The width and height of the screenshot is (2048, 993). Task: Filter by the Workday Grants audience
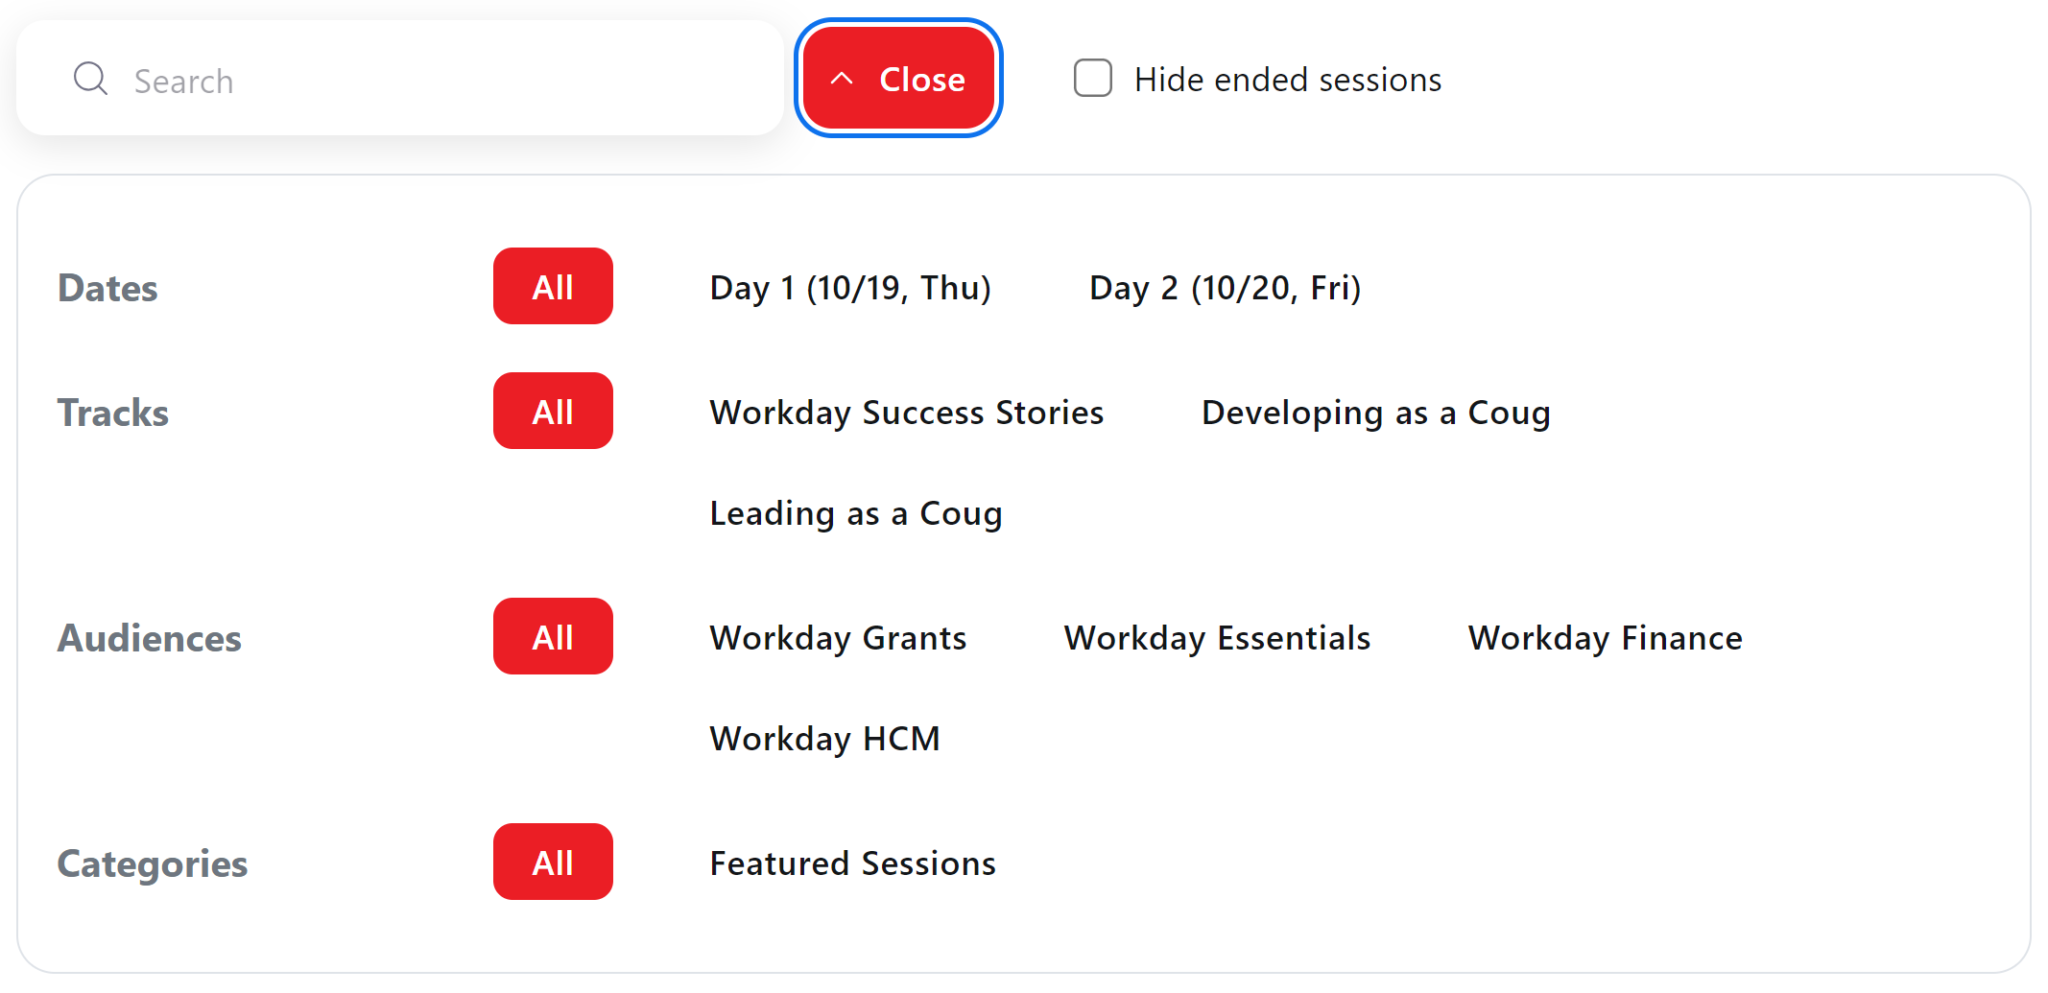pyautogui.click(x=838, y=637)
